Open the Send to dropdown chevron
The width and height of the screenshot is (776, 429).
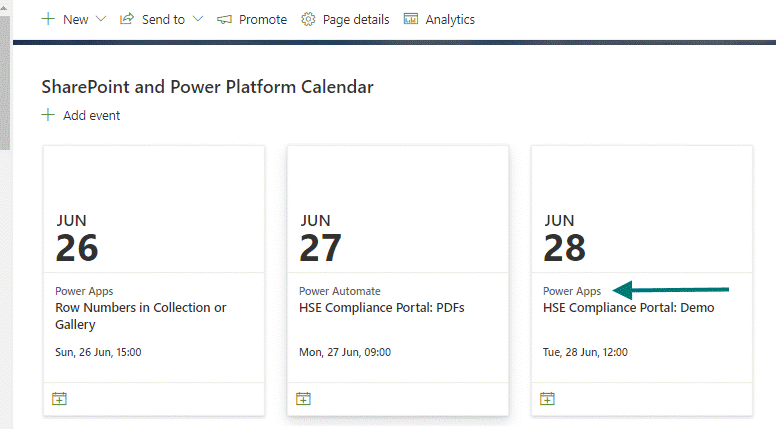pos(197,19)
